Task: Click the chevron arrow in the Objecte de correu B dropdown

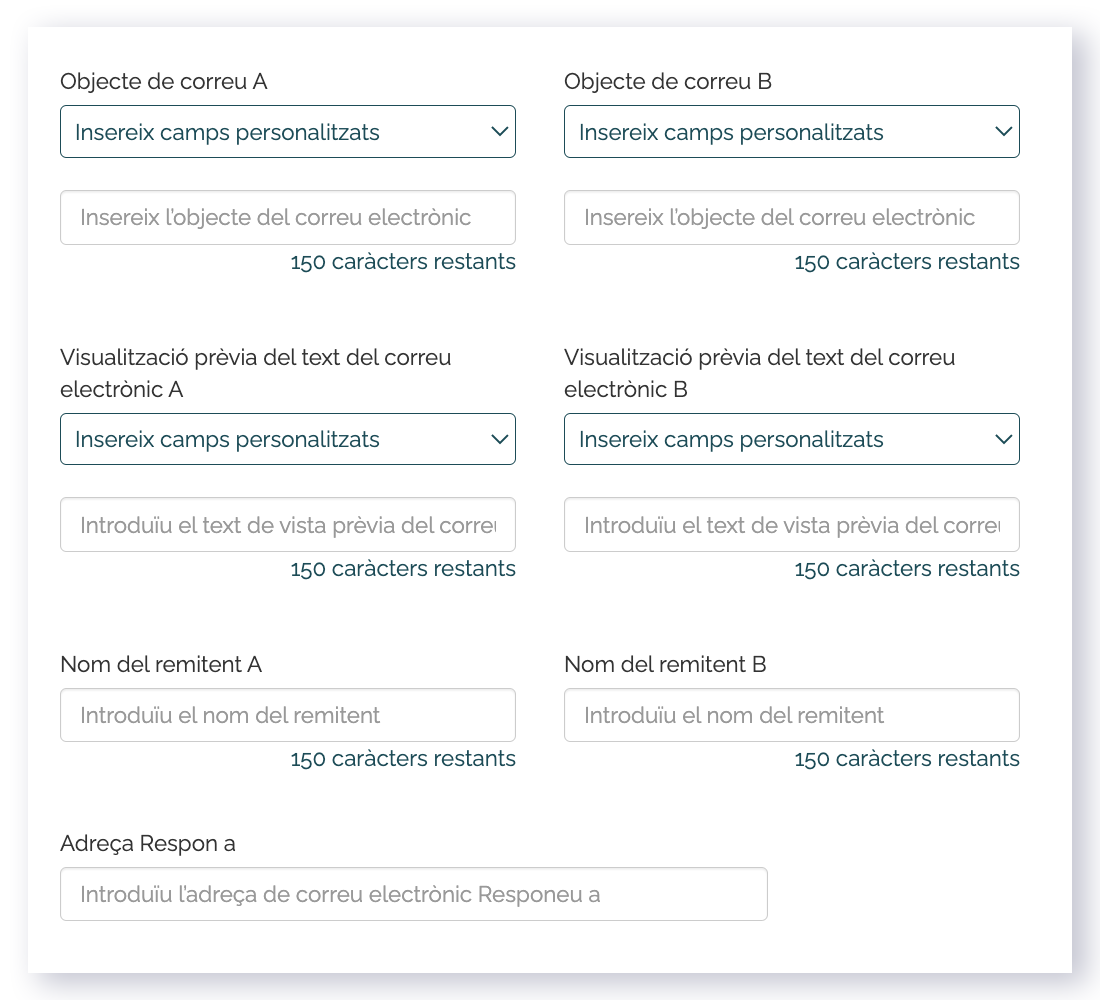Action: click(x=1003, y=132)
